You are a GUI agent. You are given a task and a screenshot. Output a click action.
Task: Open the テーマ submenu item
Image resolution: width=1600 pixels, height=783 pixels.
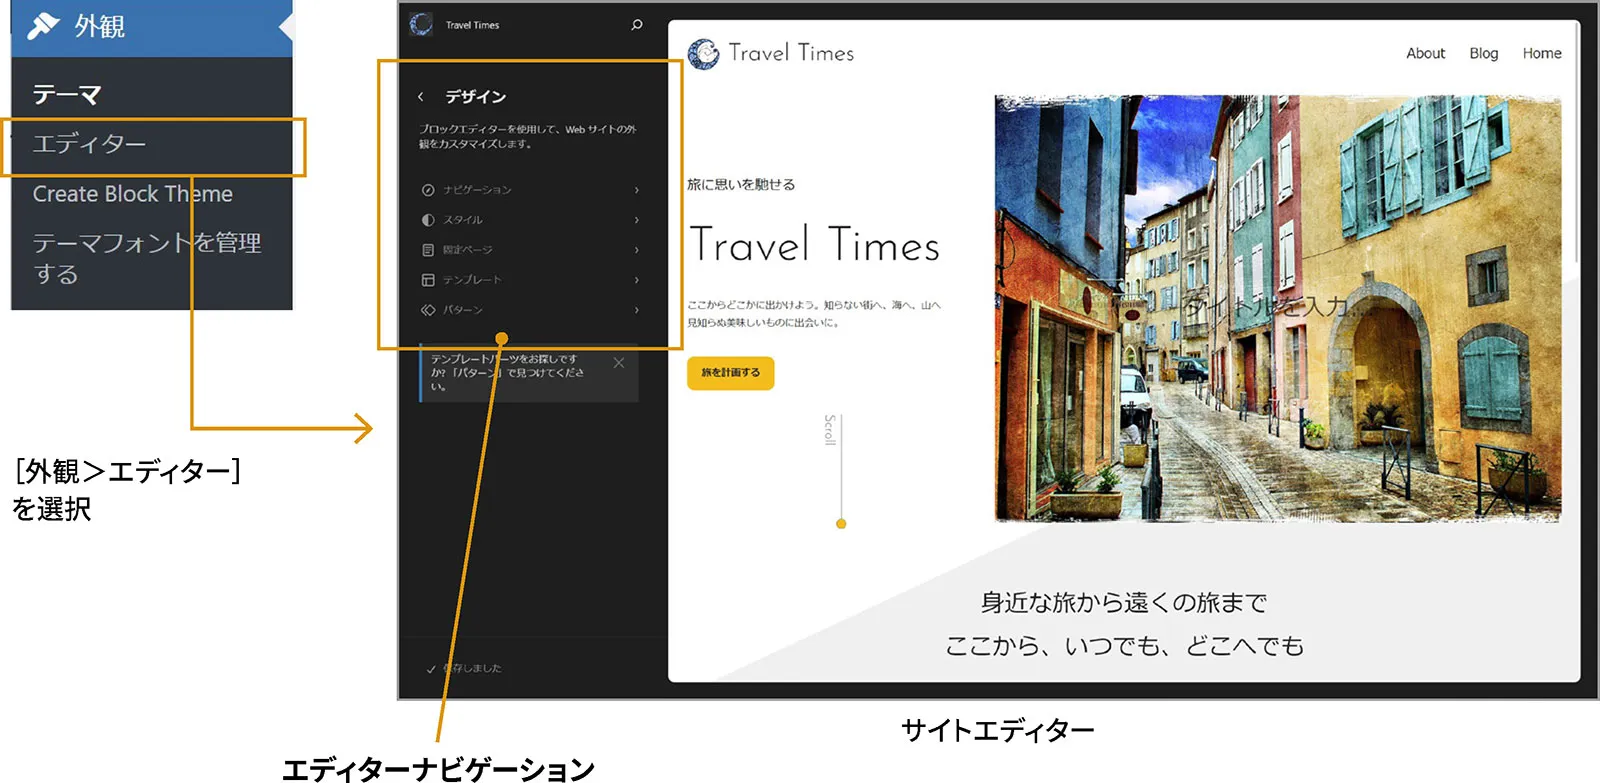pyautogui.click(x=67, y=94)
